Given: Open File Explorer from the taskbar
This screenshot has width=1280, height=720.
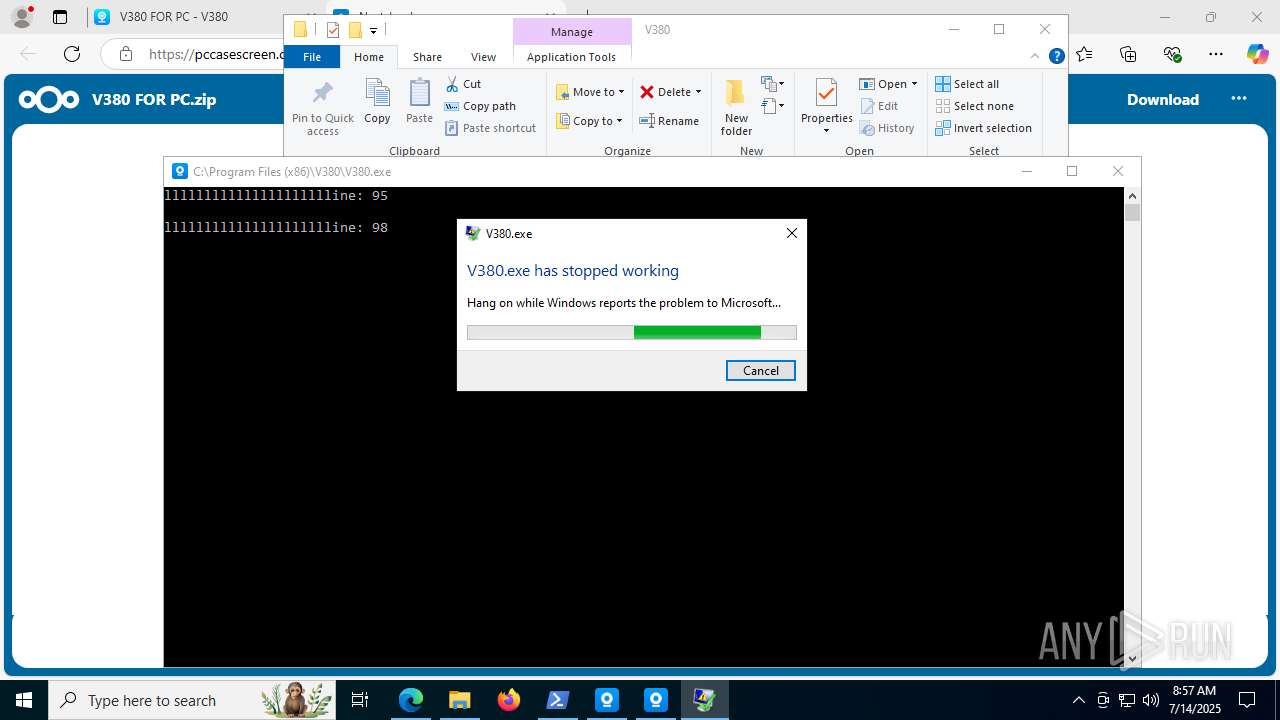Looking at the screenshot, I should (459, 700).
